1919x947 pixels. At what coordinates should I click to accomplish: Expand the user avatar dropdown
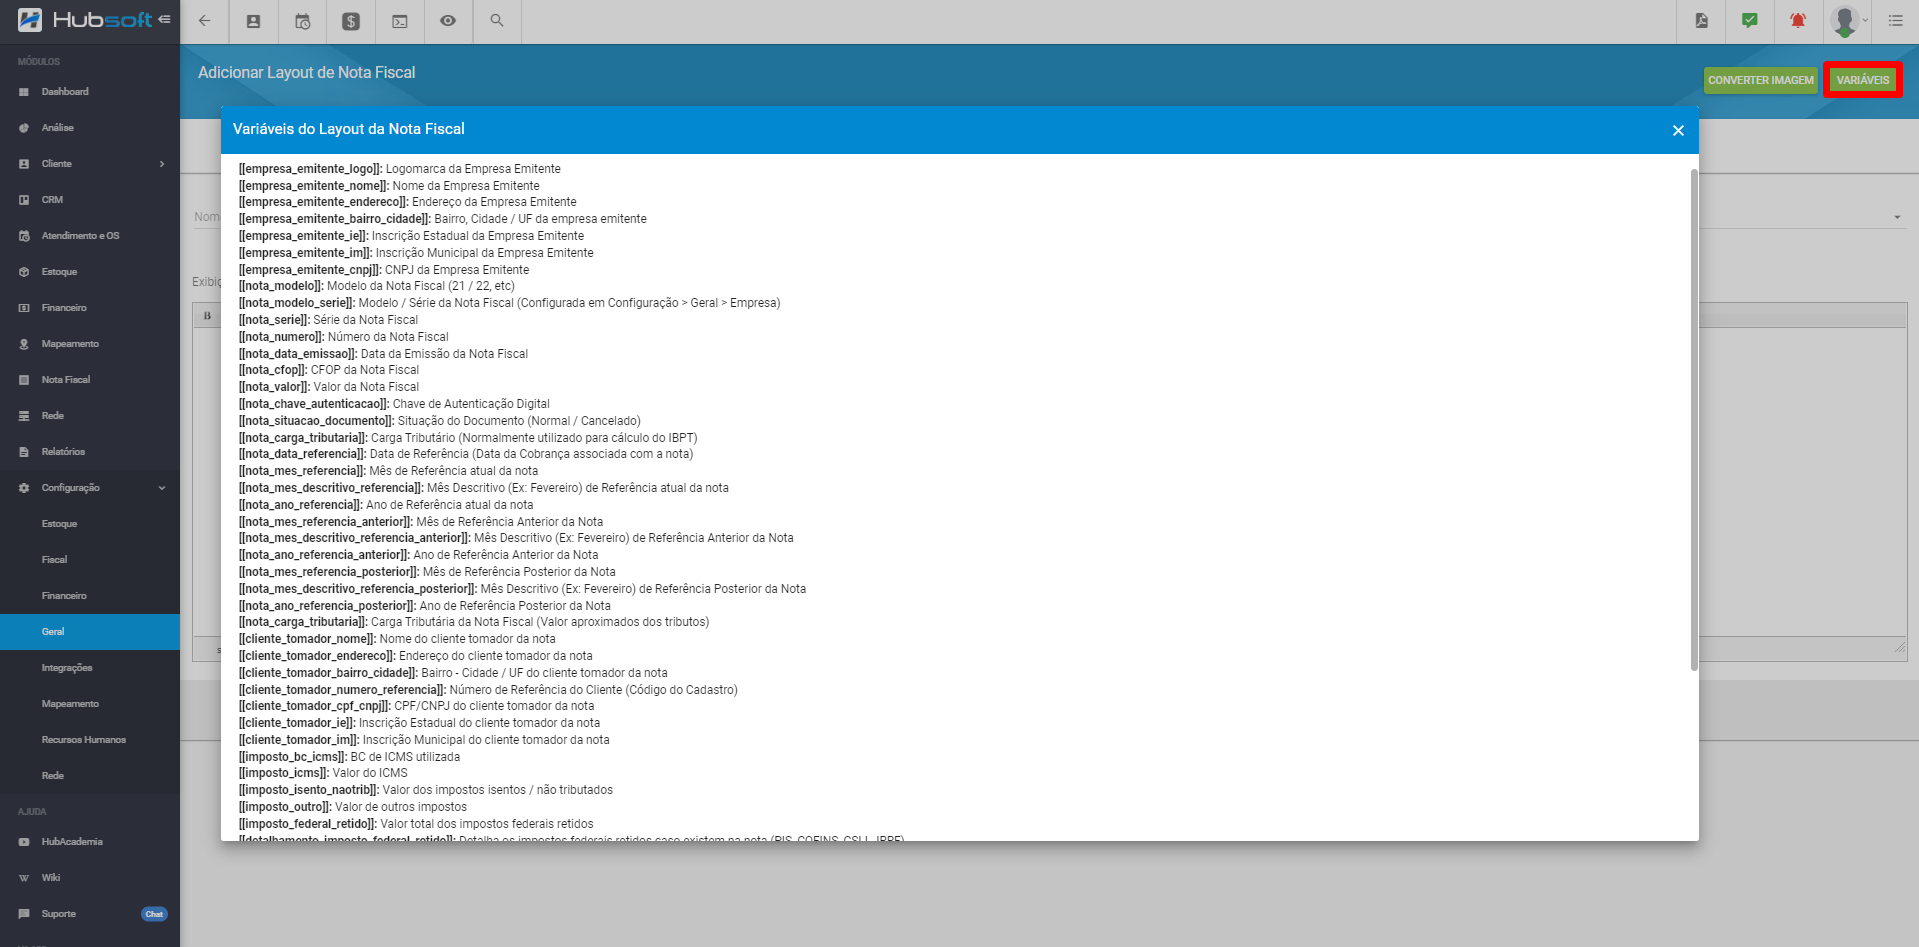(1847, 21)
